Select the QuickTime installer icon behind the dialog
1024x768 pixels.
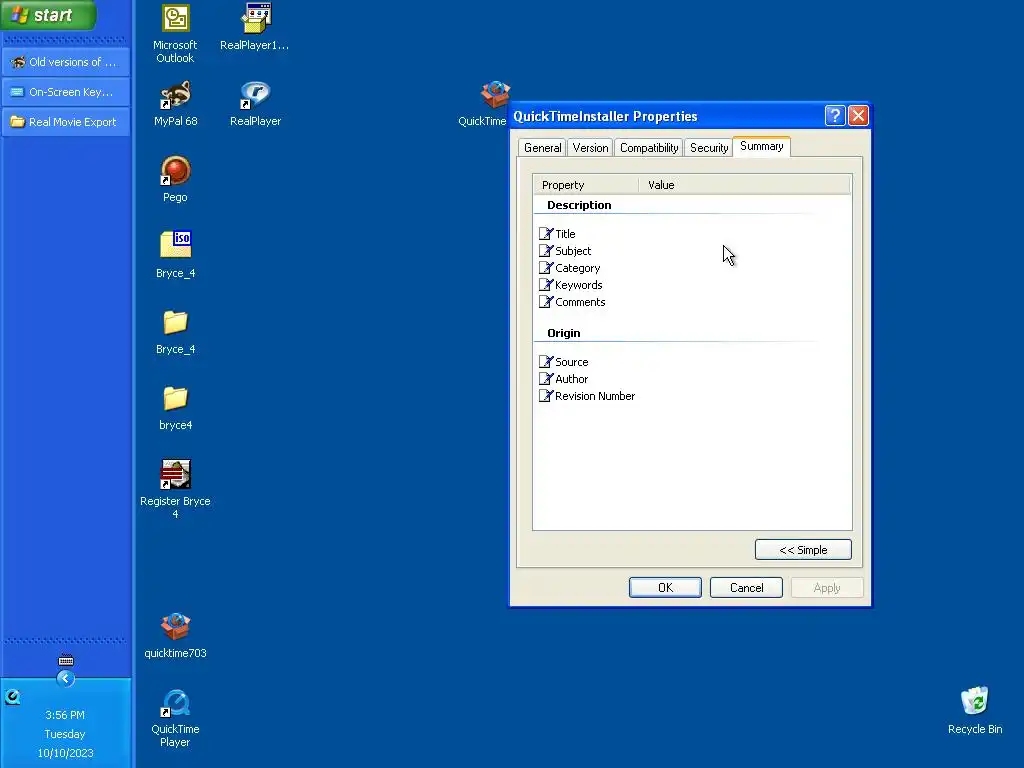pyautogui.click(x=495, y=95)
